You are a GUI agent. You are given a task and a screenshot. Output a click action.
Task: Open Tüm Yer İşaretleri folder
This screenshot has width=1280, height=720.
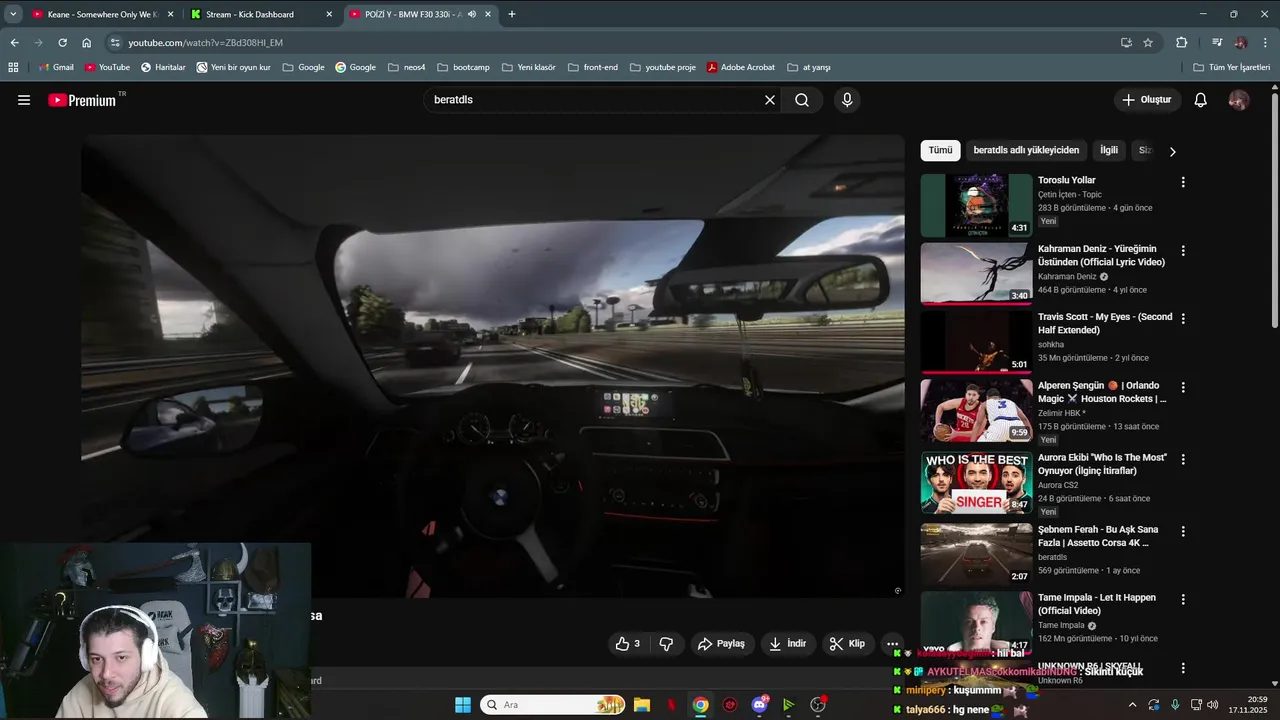pyautogui.click(x=1231, y=67)
